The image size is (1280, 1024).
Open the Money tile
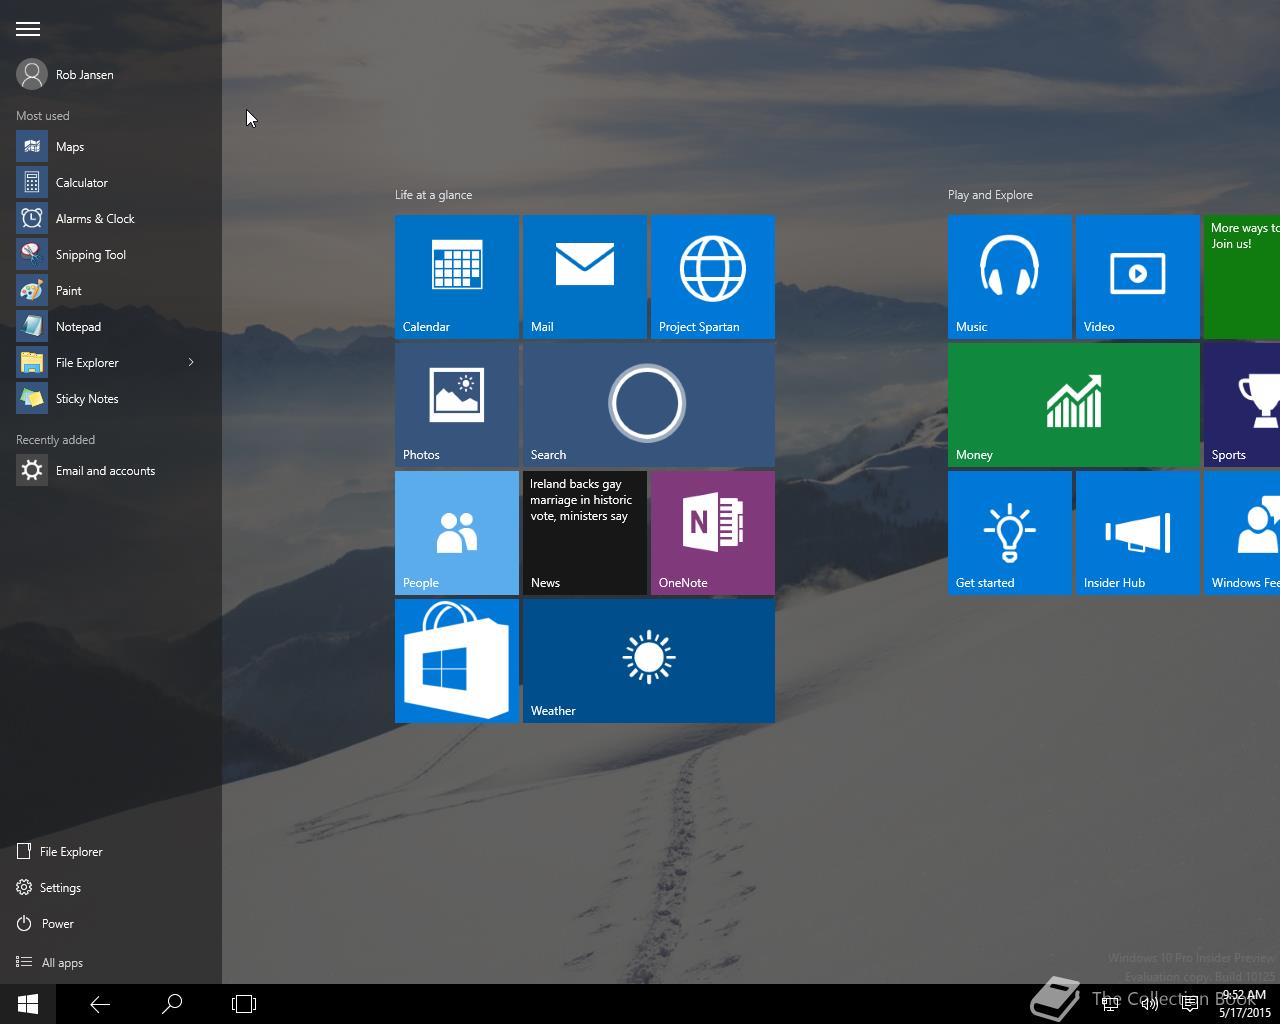coord(1074,405)
